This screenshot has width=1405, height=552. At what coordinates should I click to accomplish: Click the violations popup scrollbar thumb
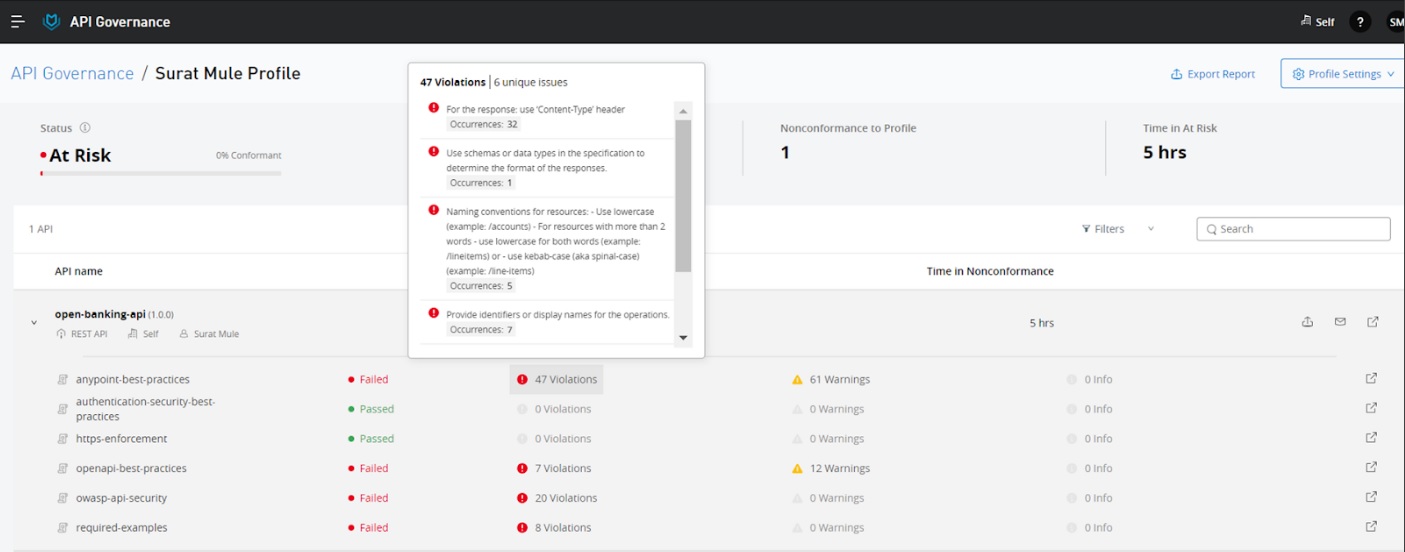tap(684, 196)
